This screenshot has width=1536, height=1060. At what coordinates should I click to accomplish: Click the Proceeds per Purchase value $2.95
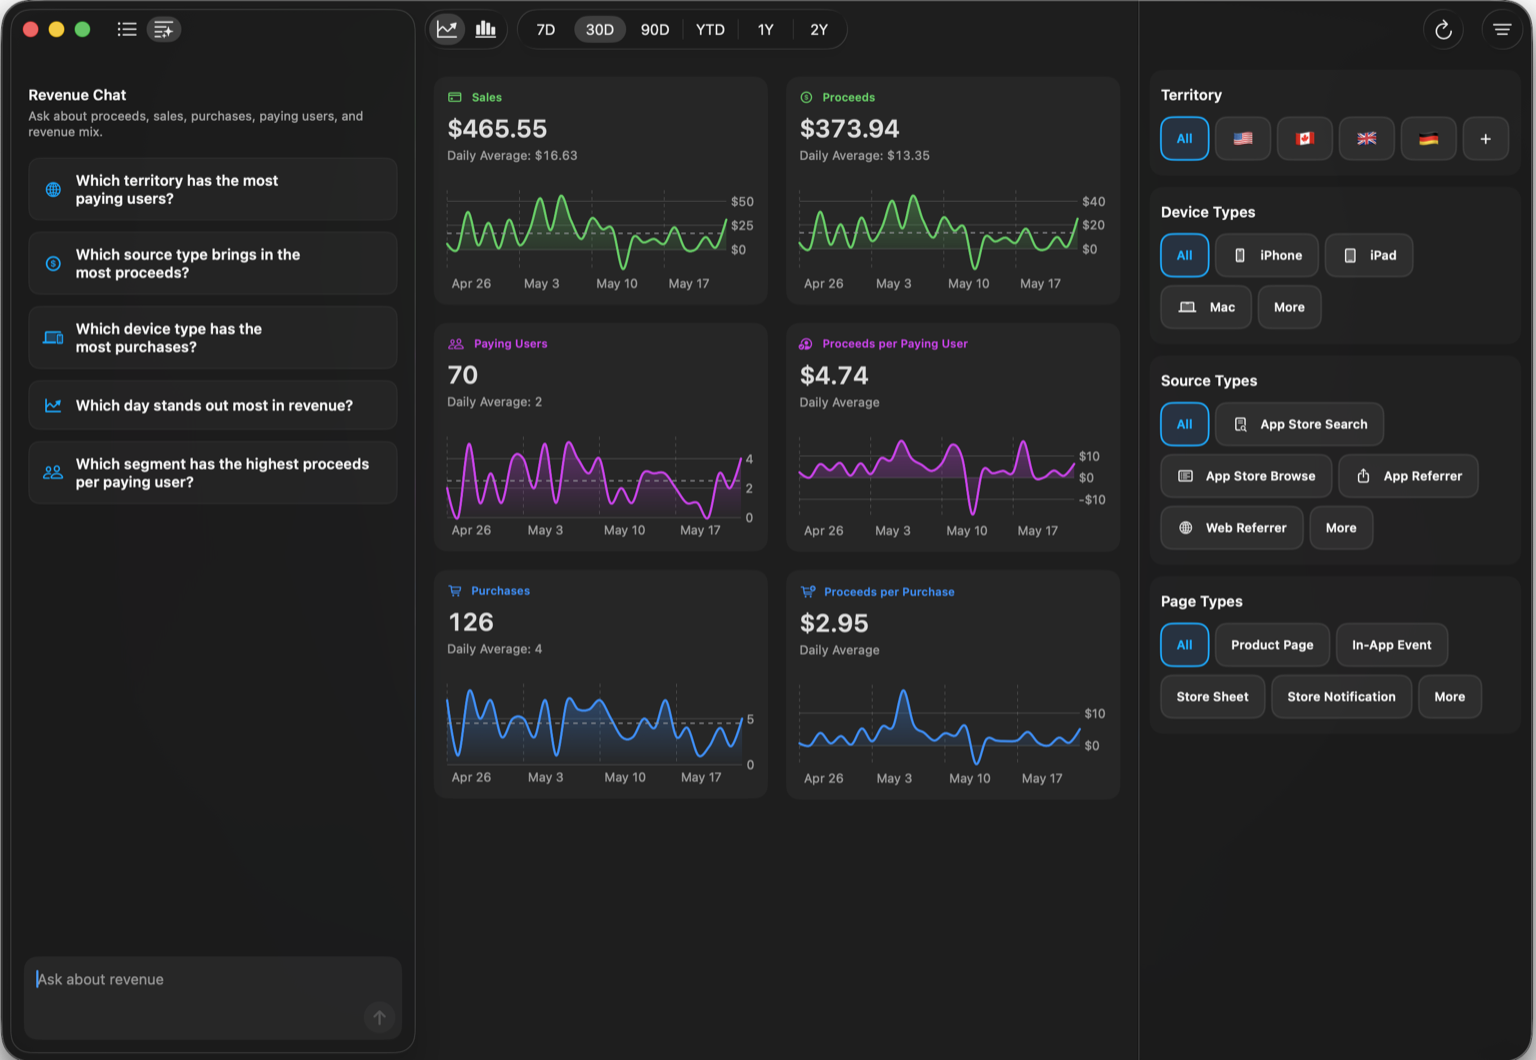834,623
